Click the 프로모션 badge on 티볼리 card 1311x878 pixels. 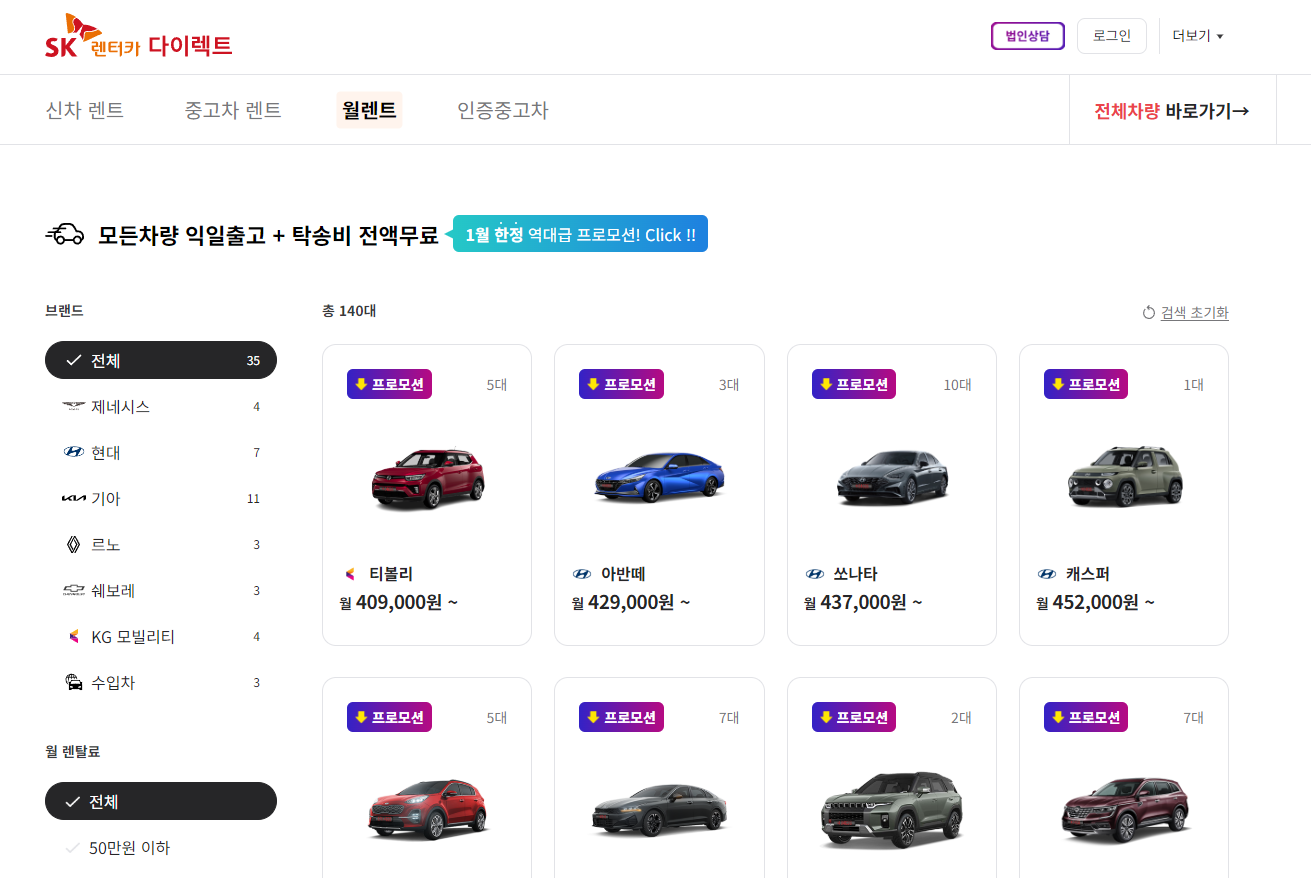coord(389,384)
